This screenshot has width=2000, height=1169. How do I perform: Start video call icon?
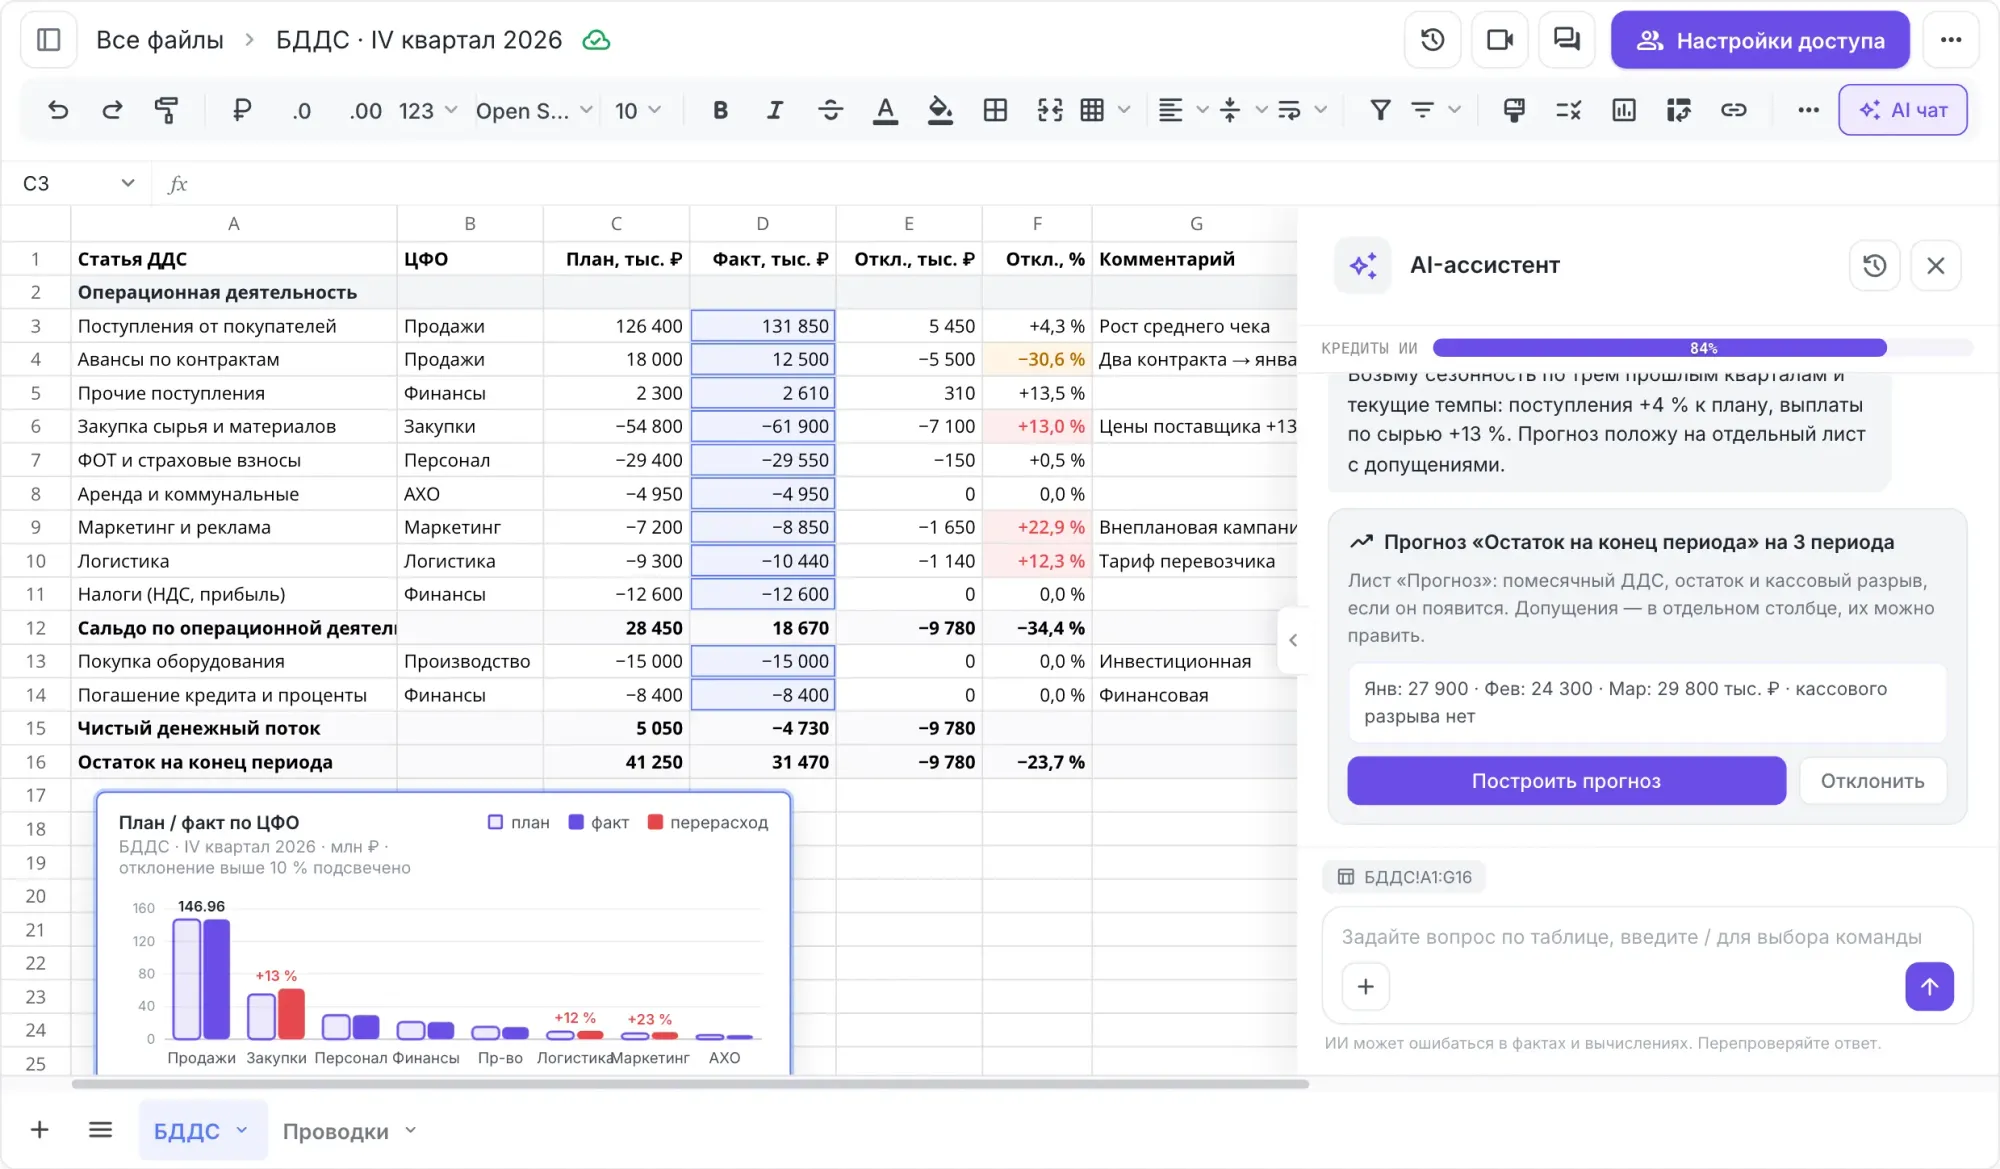(1499, 40)
